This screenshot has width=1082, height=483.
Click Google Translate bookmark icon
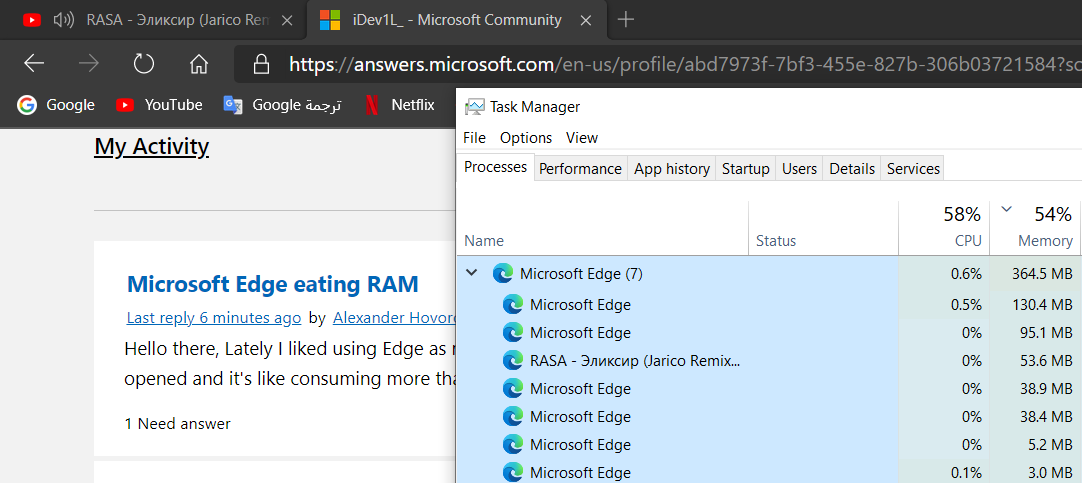pyautogui.click(x=233, y=104)
